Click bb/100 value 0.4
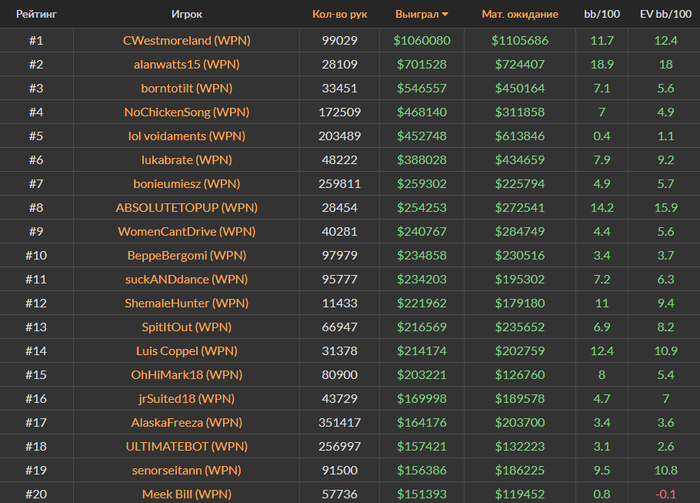Viewport: 700px width, 503px height. tap(602, 136)
